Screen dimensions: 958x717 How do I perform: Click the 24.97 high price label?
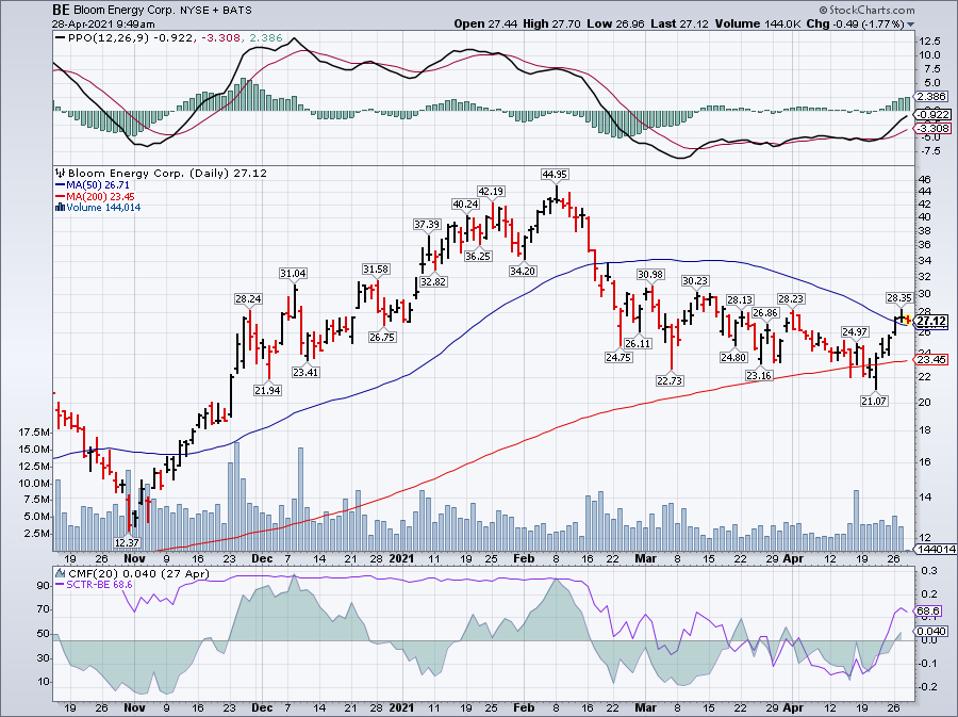pos(855,332)
